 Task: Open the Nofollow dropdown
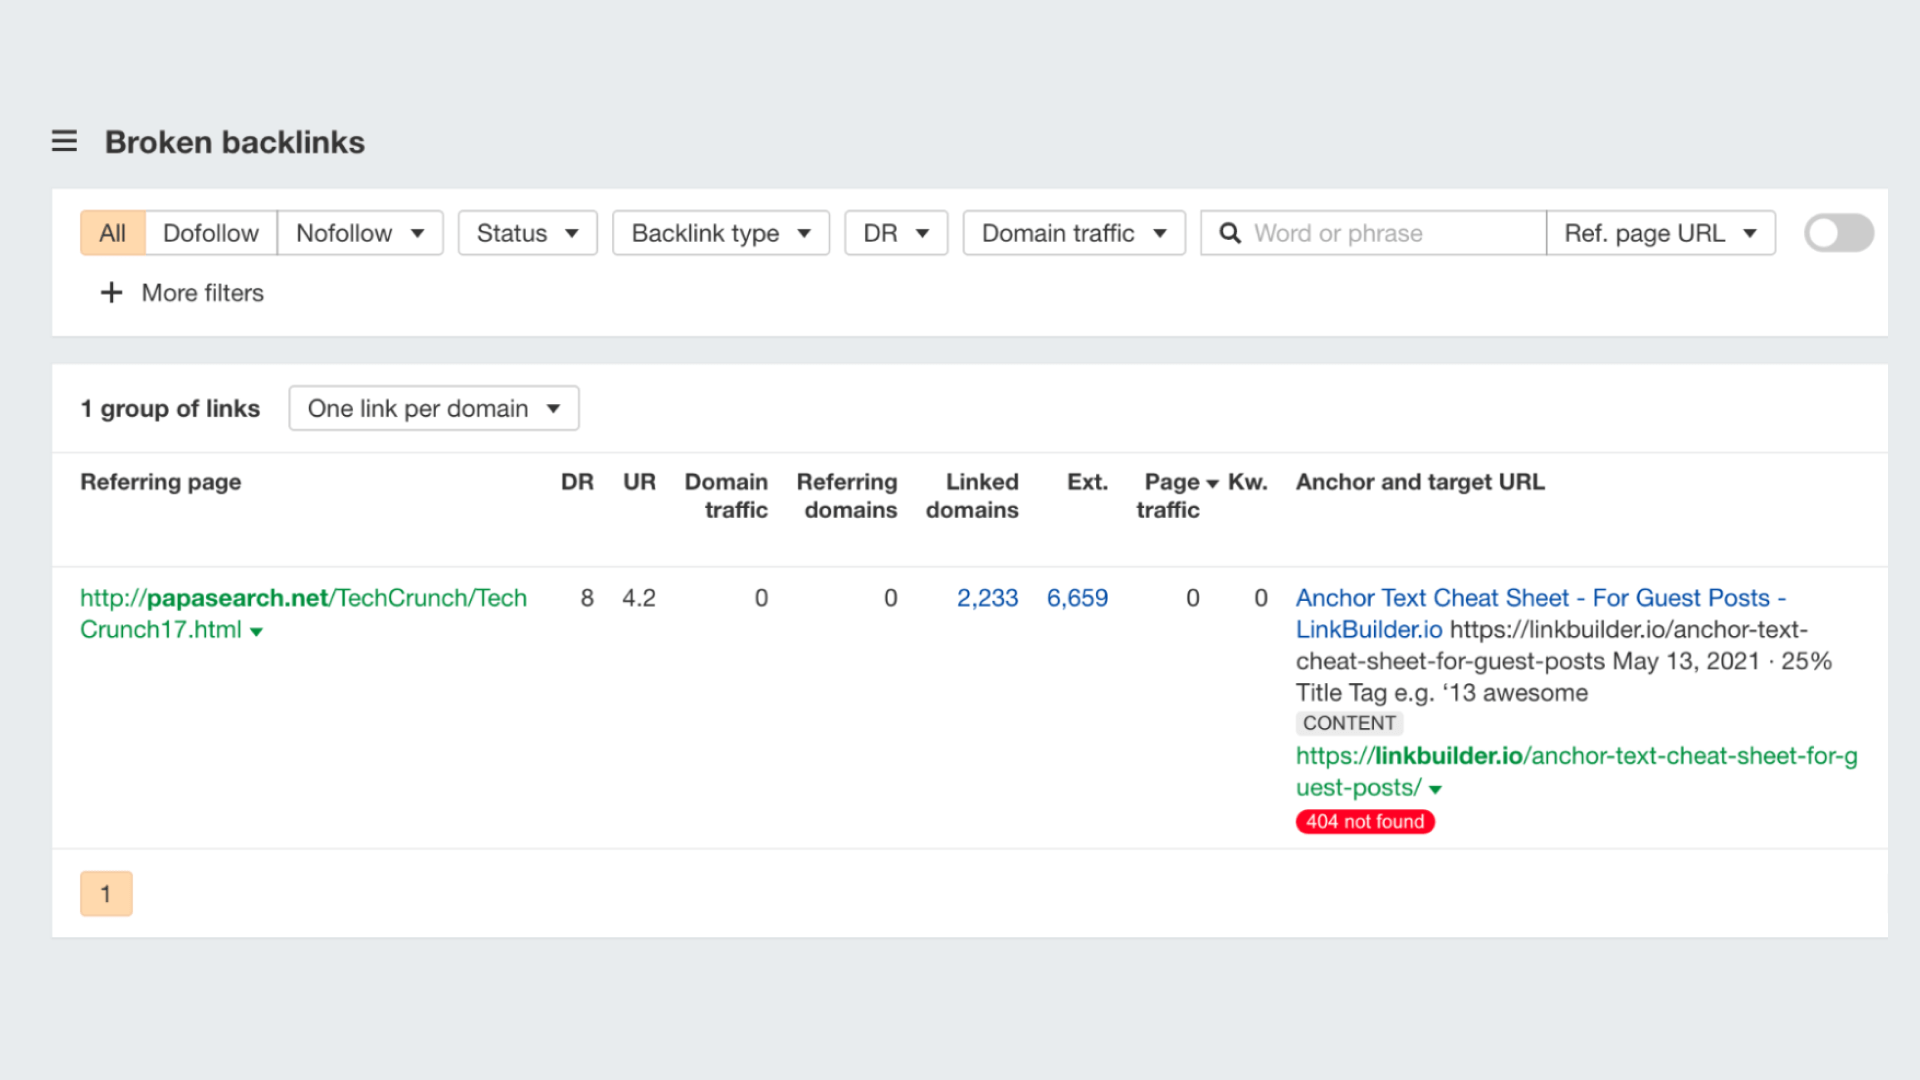coord(359,233)
